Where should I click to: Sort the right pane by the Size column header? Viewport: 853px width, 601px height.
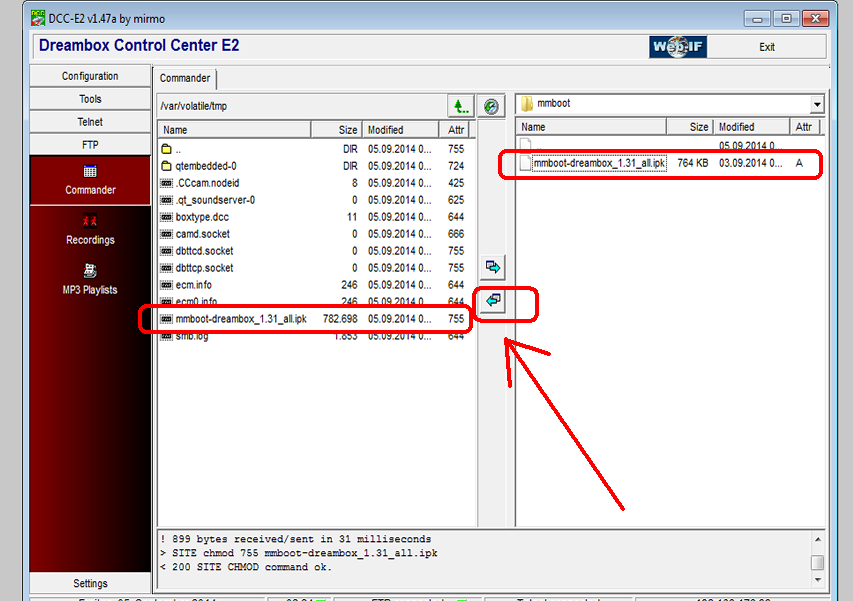pos(690,127)
